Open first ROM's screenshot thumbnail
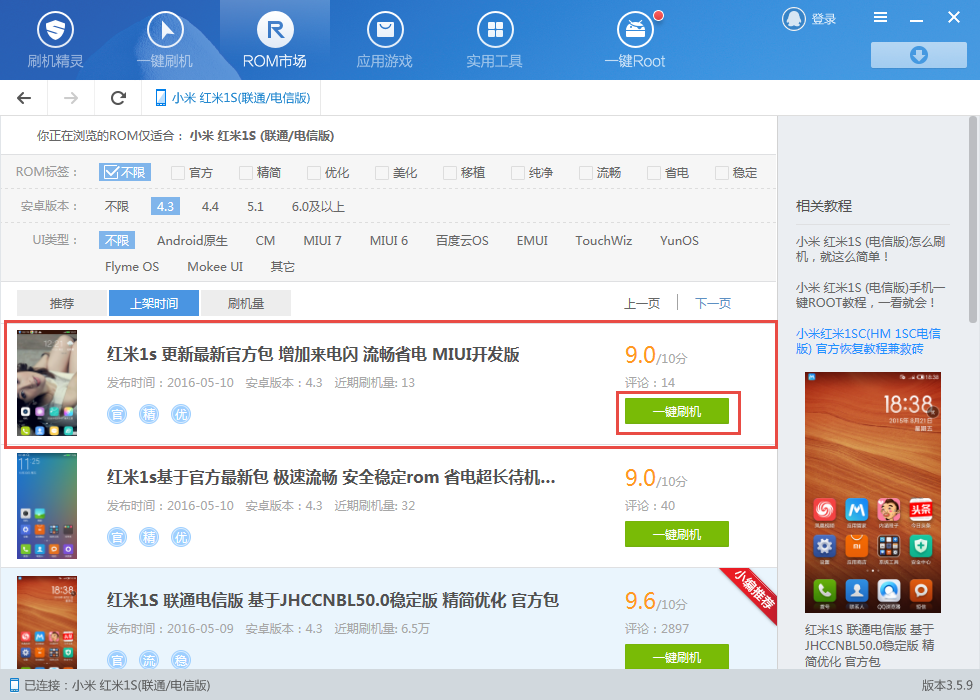This screenshot has width=980, height=700. point(47,382)
